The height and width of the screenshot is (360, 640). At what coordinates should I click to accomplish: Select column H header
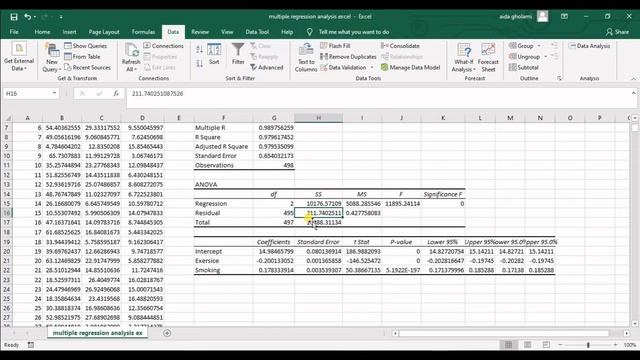click(318, 118)
